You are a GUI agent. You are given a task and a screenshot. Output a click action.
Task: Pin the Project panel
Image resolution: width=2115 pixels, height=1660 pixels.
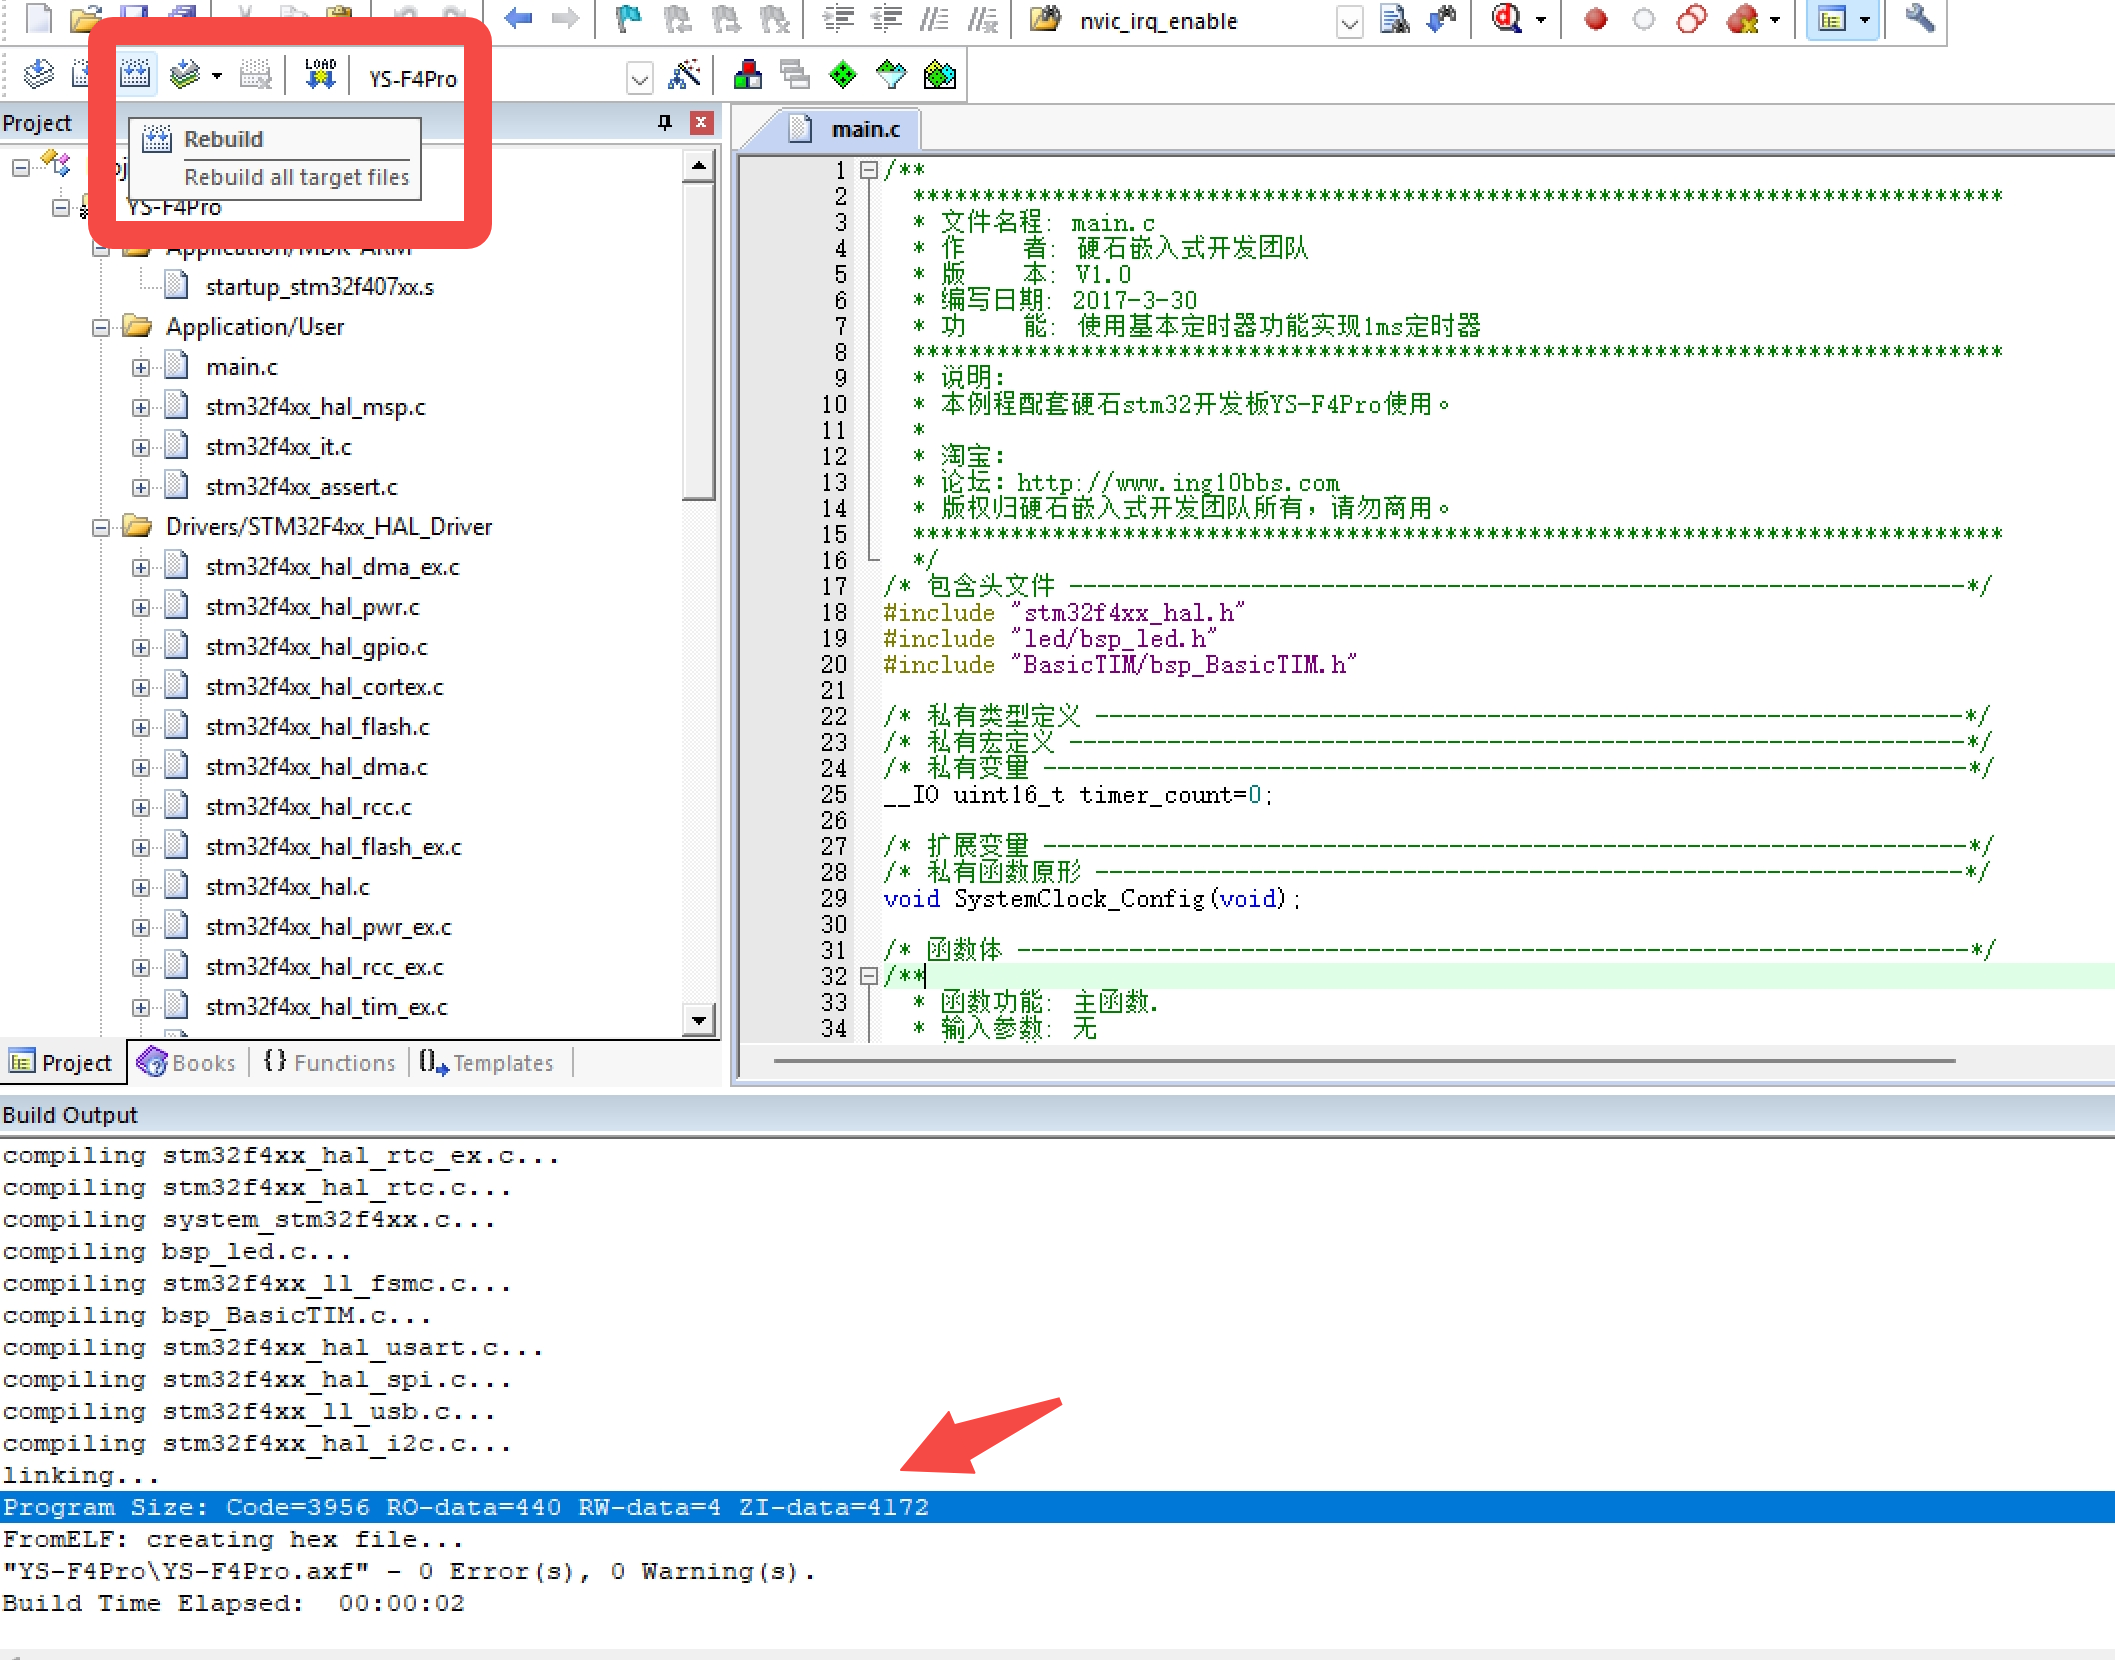pyautogui.click(x=663, y=122)
